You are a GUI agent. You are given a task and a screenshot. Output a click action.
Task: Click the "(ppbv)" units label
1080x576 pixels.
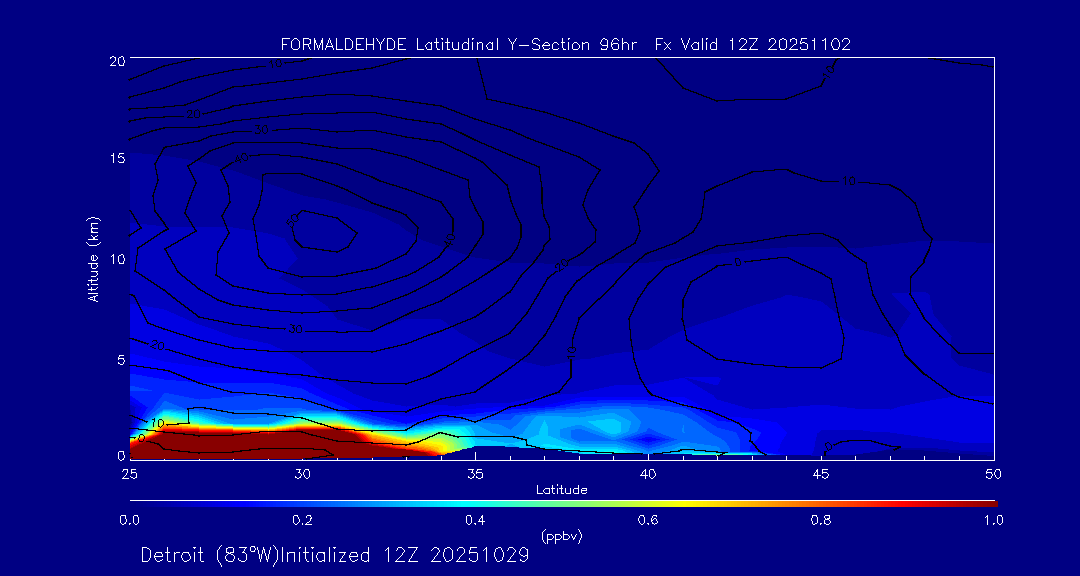pyautogui.click(x=561, y=535)
